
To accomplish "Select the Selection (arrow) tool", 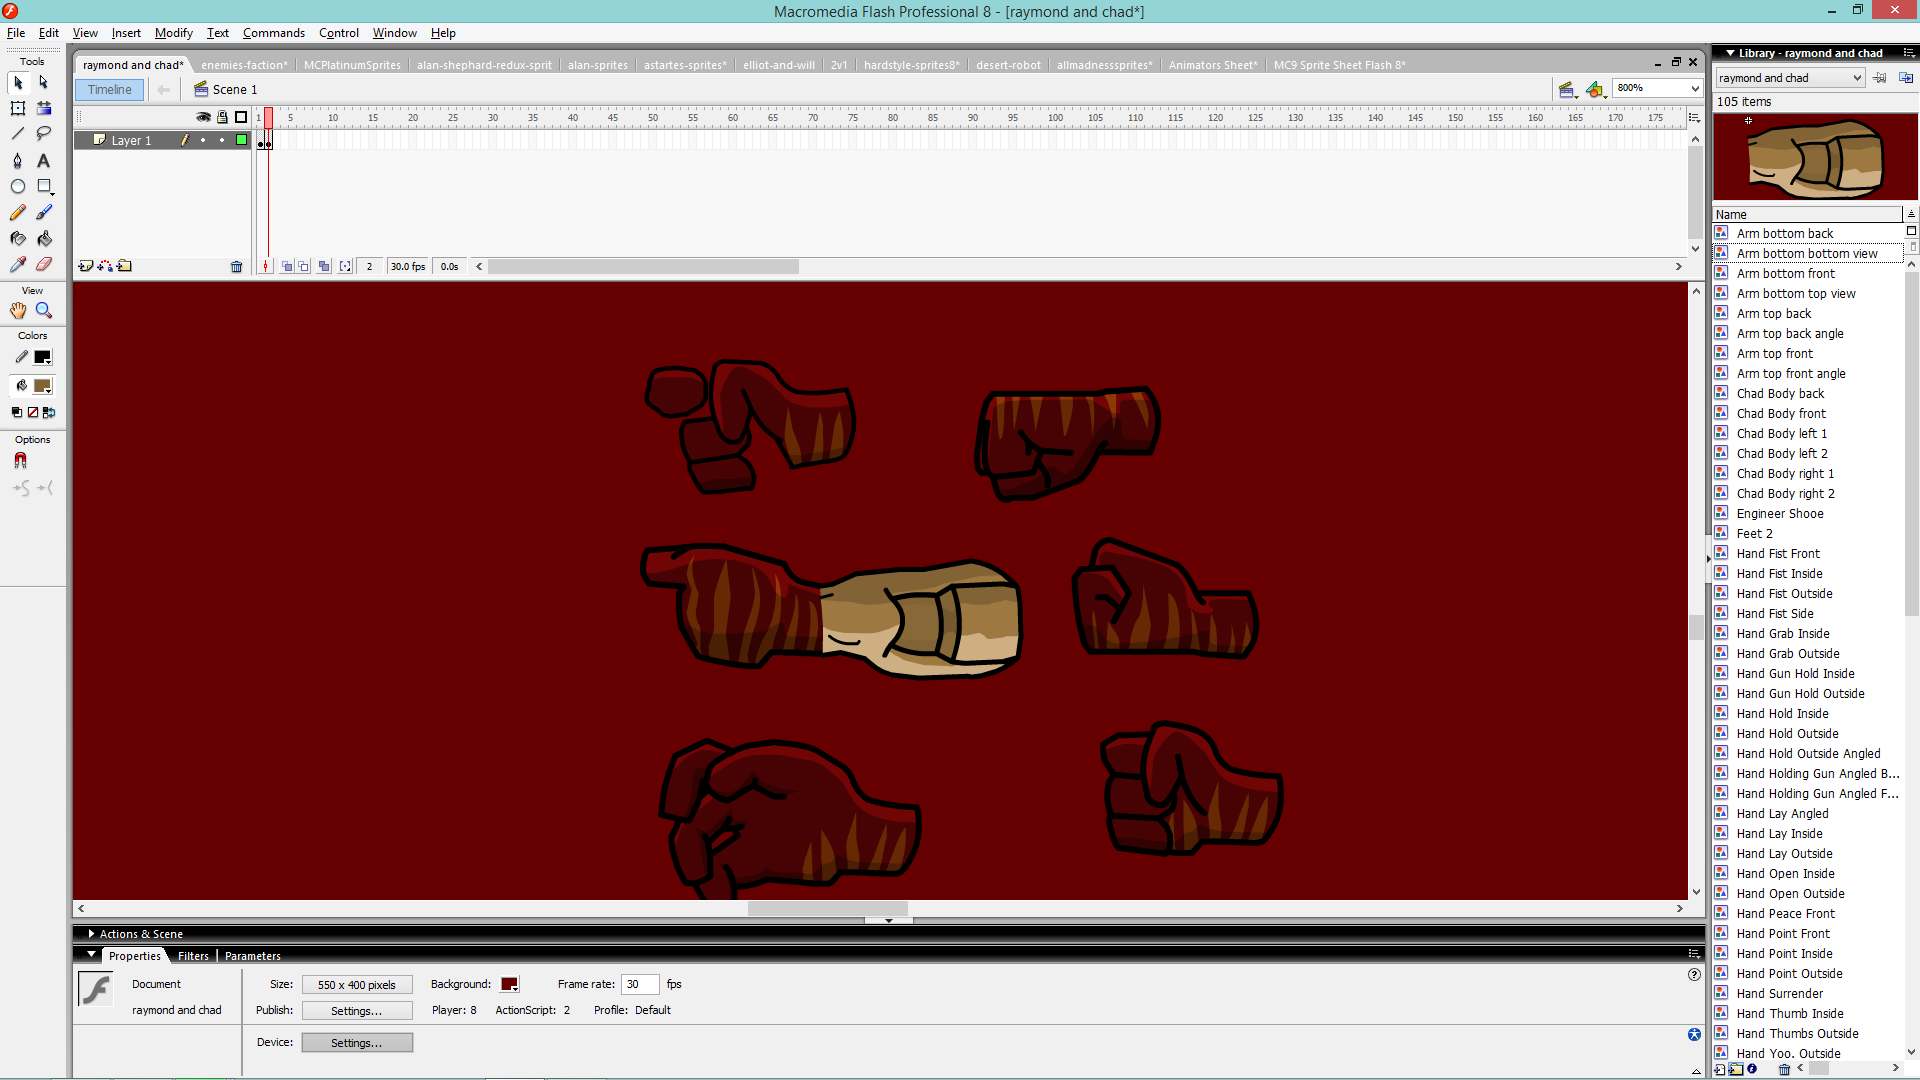I will 18,82.
